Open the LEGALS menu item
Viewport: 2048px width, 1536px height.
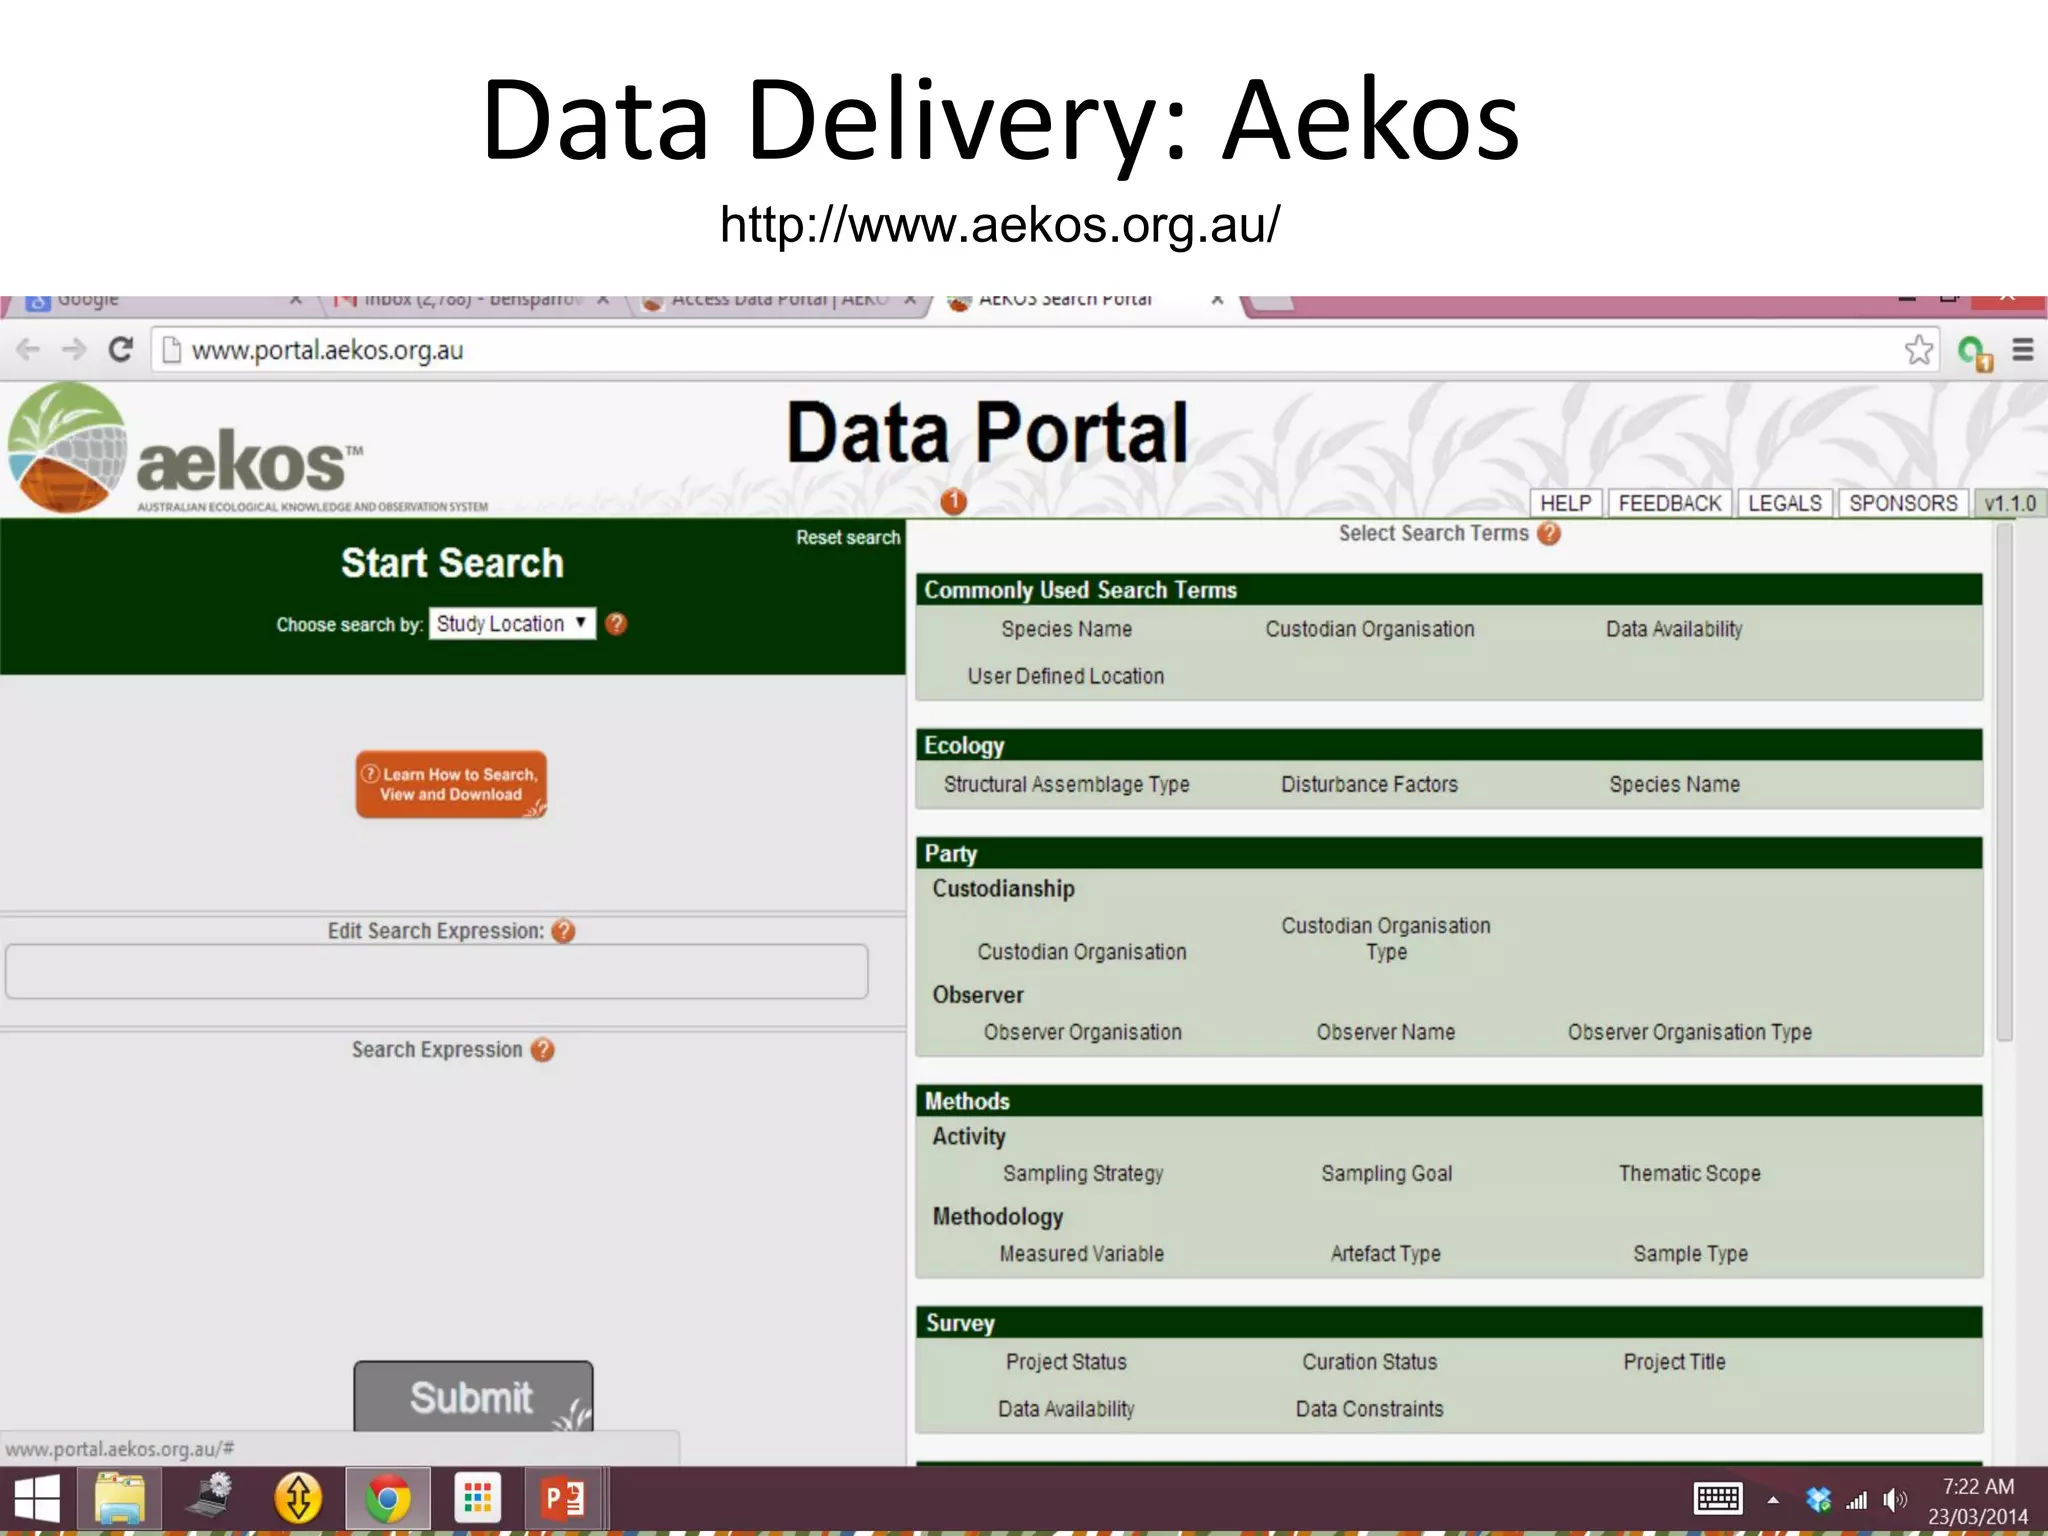1785,503
